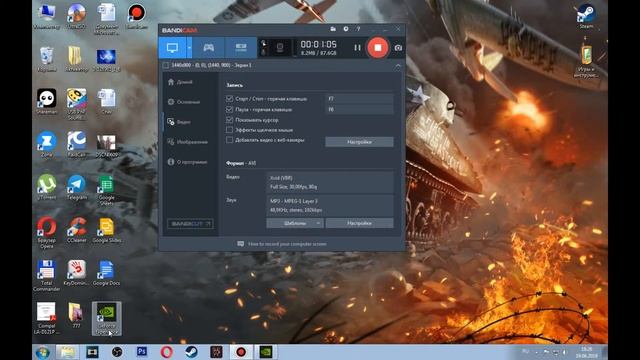
Task: Click the MP3 MPEG-1 Layer 3 audio info
Action: (330, 205)
